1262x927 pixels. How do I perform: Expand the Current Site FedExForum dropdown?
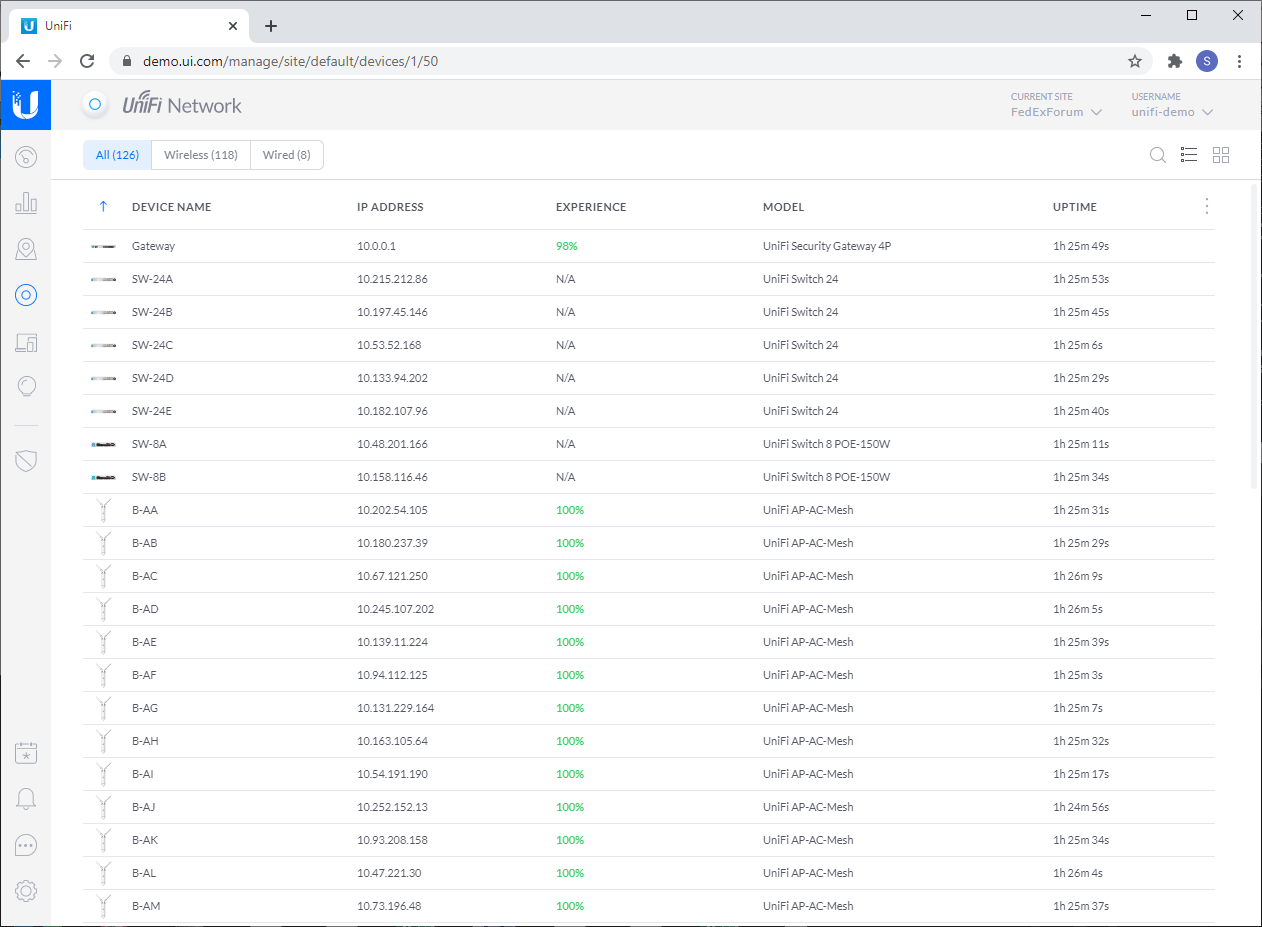[1056, 112]
